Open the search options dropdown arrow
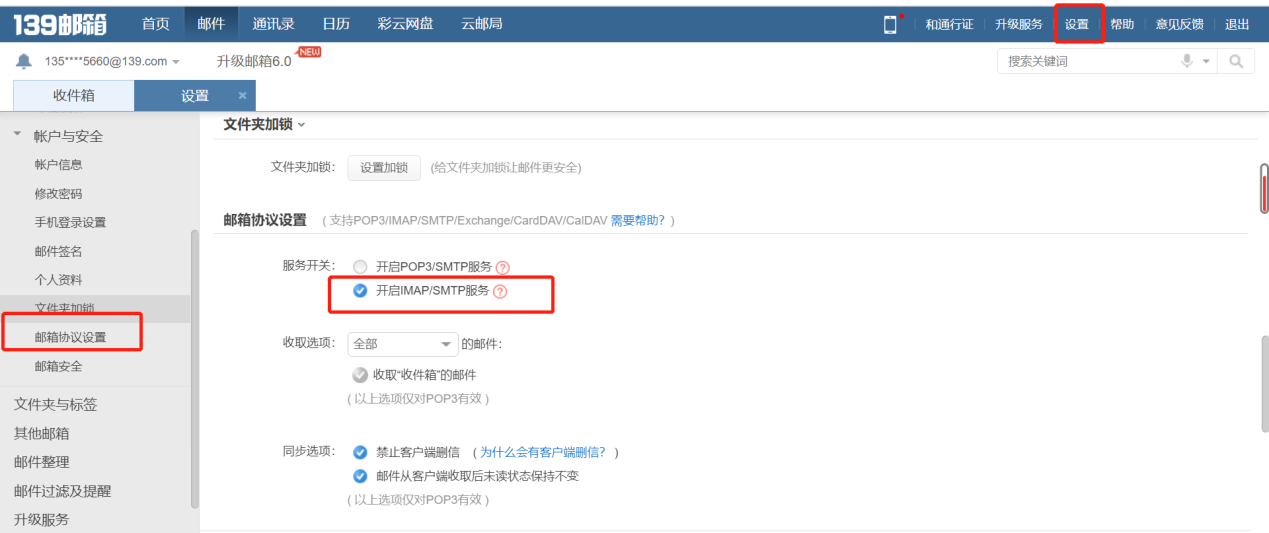 tap(1206, 61)
